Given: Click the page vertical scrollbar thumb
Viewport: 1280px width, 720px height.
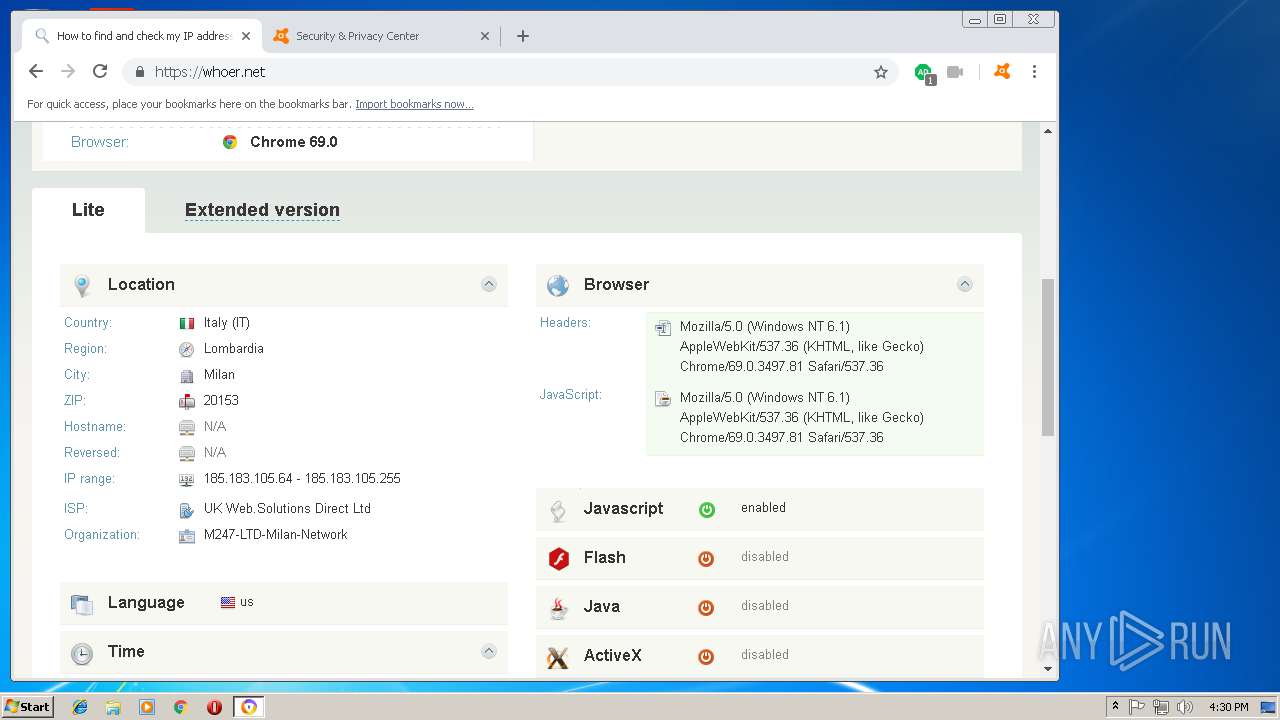Looking at the screenshot, I should (1048, 357).
